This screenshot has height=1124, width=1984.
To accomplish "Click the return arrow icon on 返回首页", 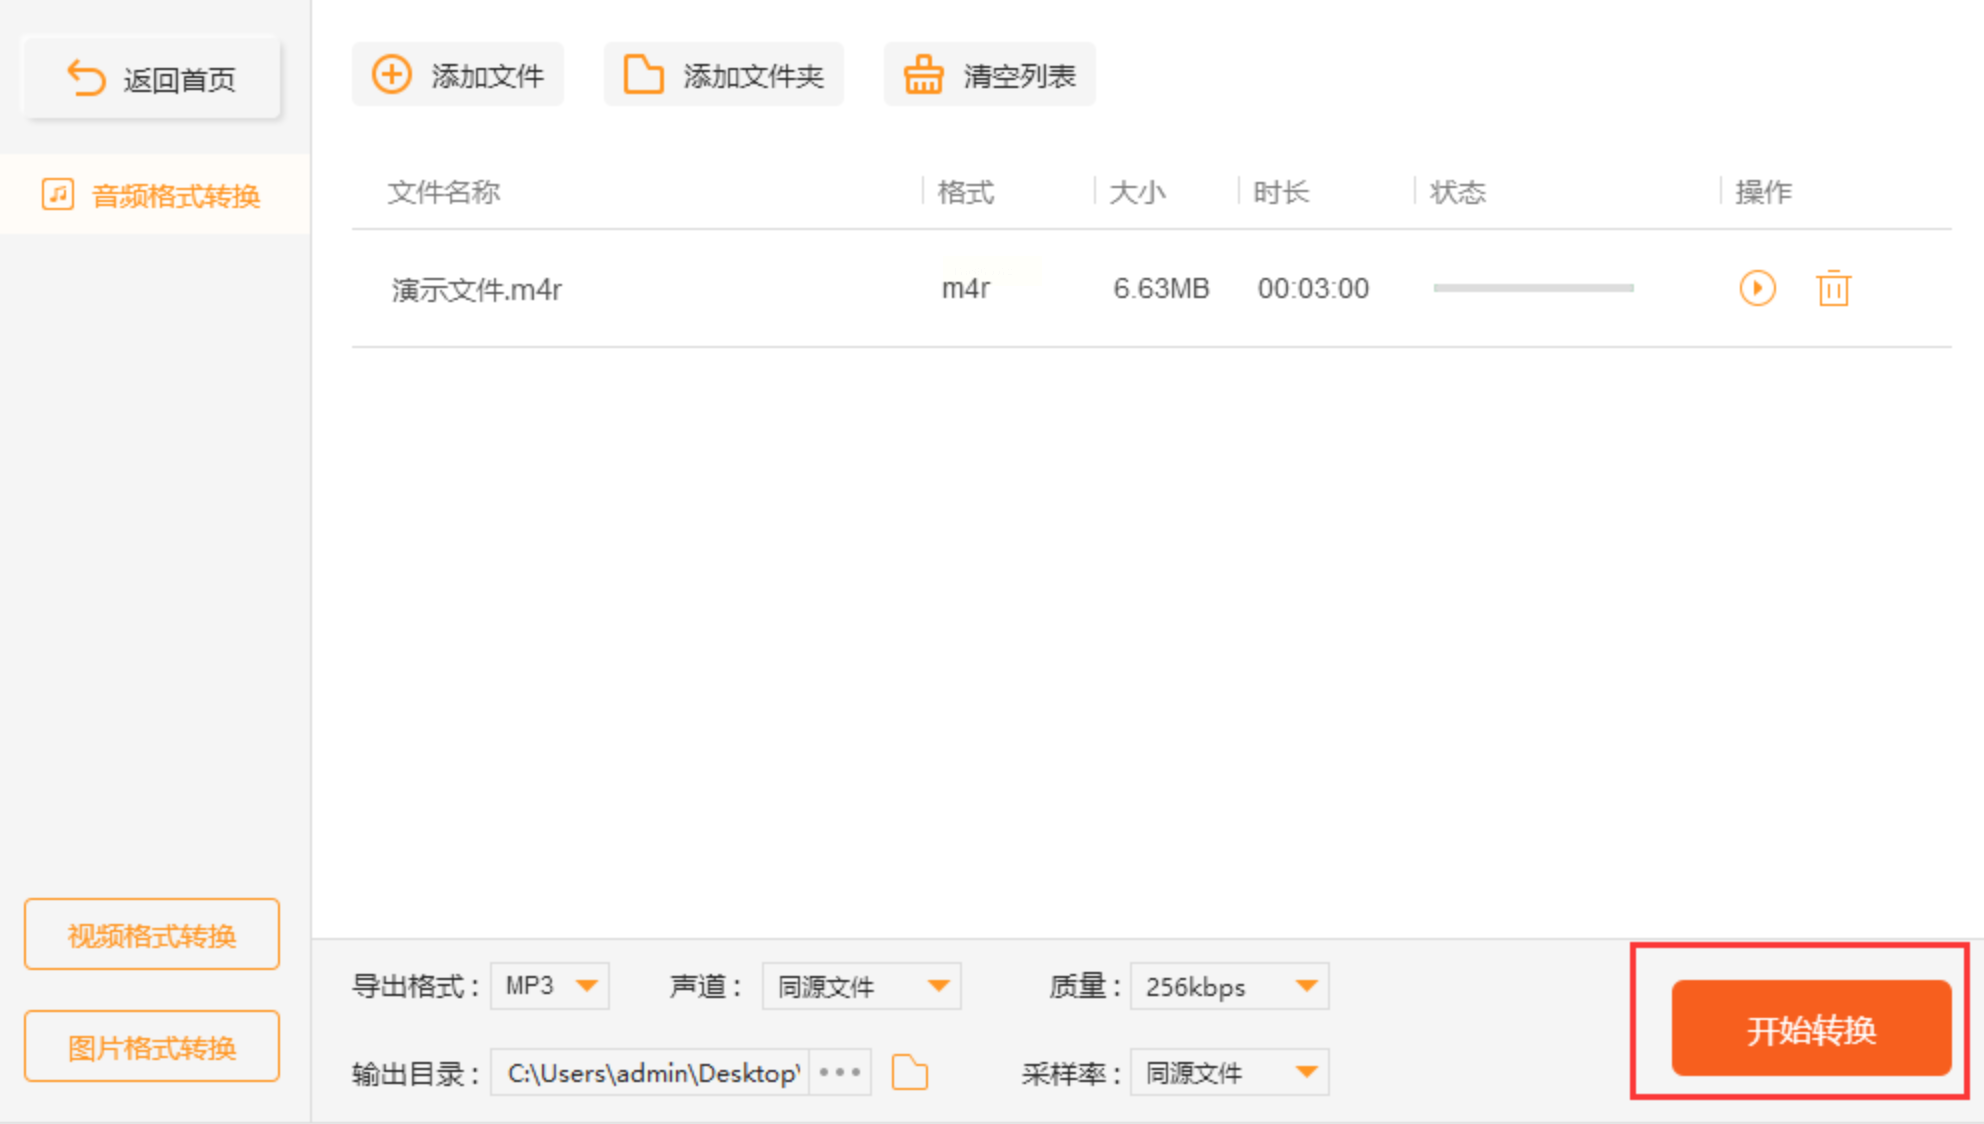I will (x=86, y=78).
